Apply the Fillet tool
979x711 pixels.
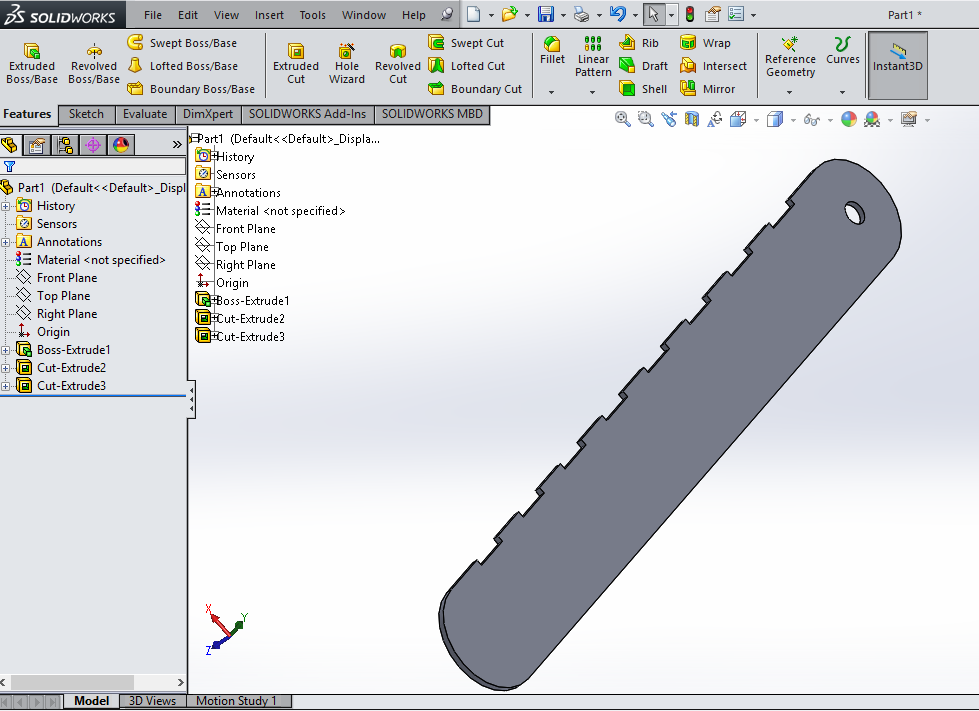pyautogui.click(x=552, y=50)
